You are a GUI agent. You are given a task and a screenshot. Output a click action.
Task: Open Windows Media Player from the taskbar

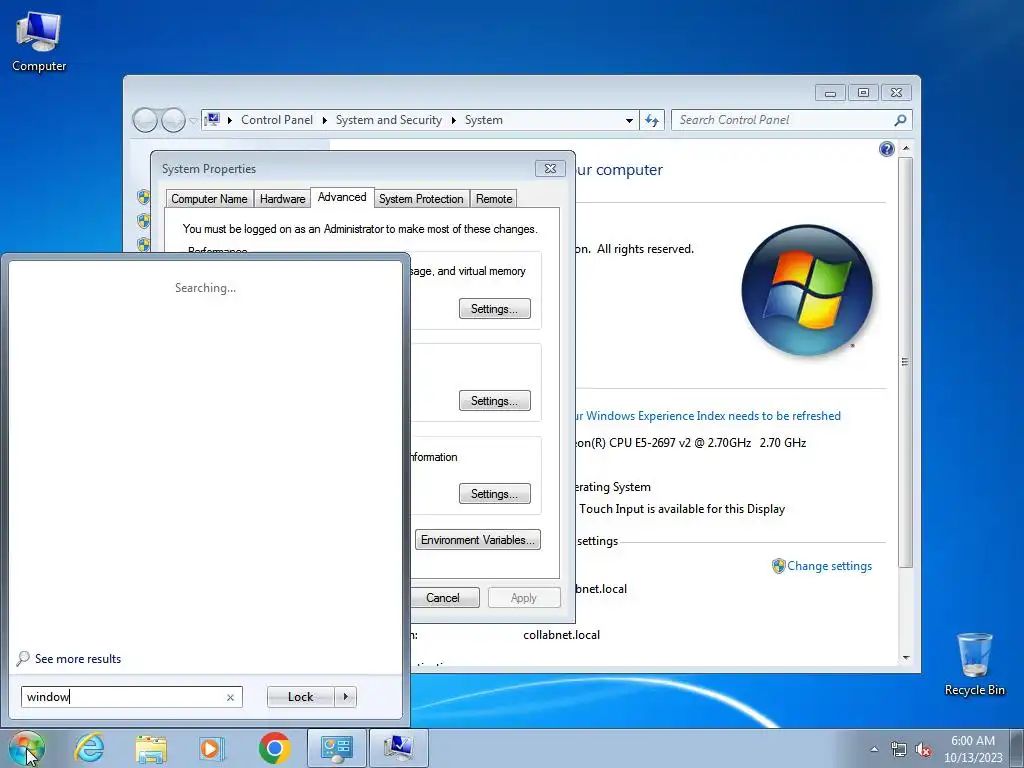[x=212, y=748]
